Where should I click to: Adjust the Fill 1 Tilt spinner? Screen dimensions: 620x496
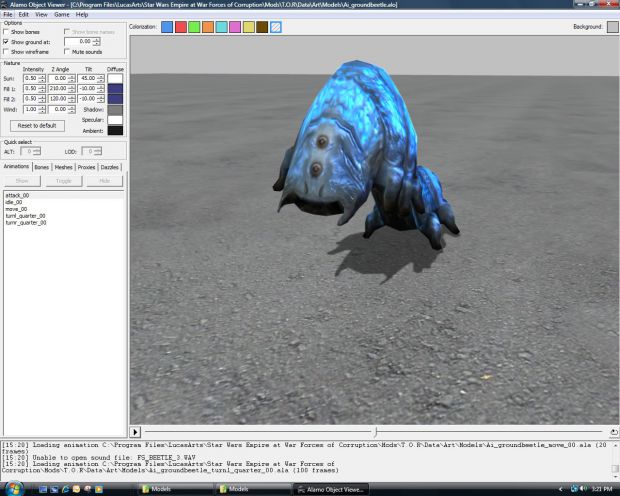pos(91,89)
